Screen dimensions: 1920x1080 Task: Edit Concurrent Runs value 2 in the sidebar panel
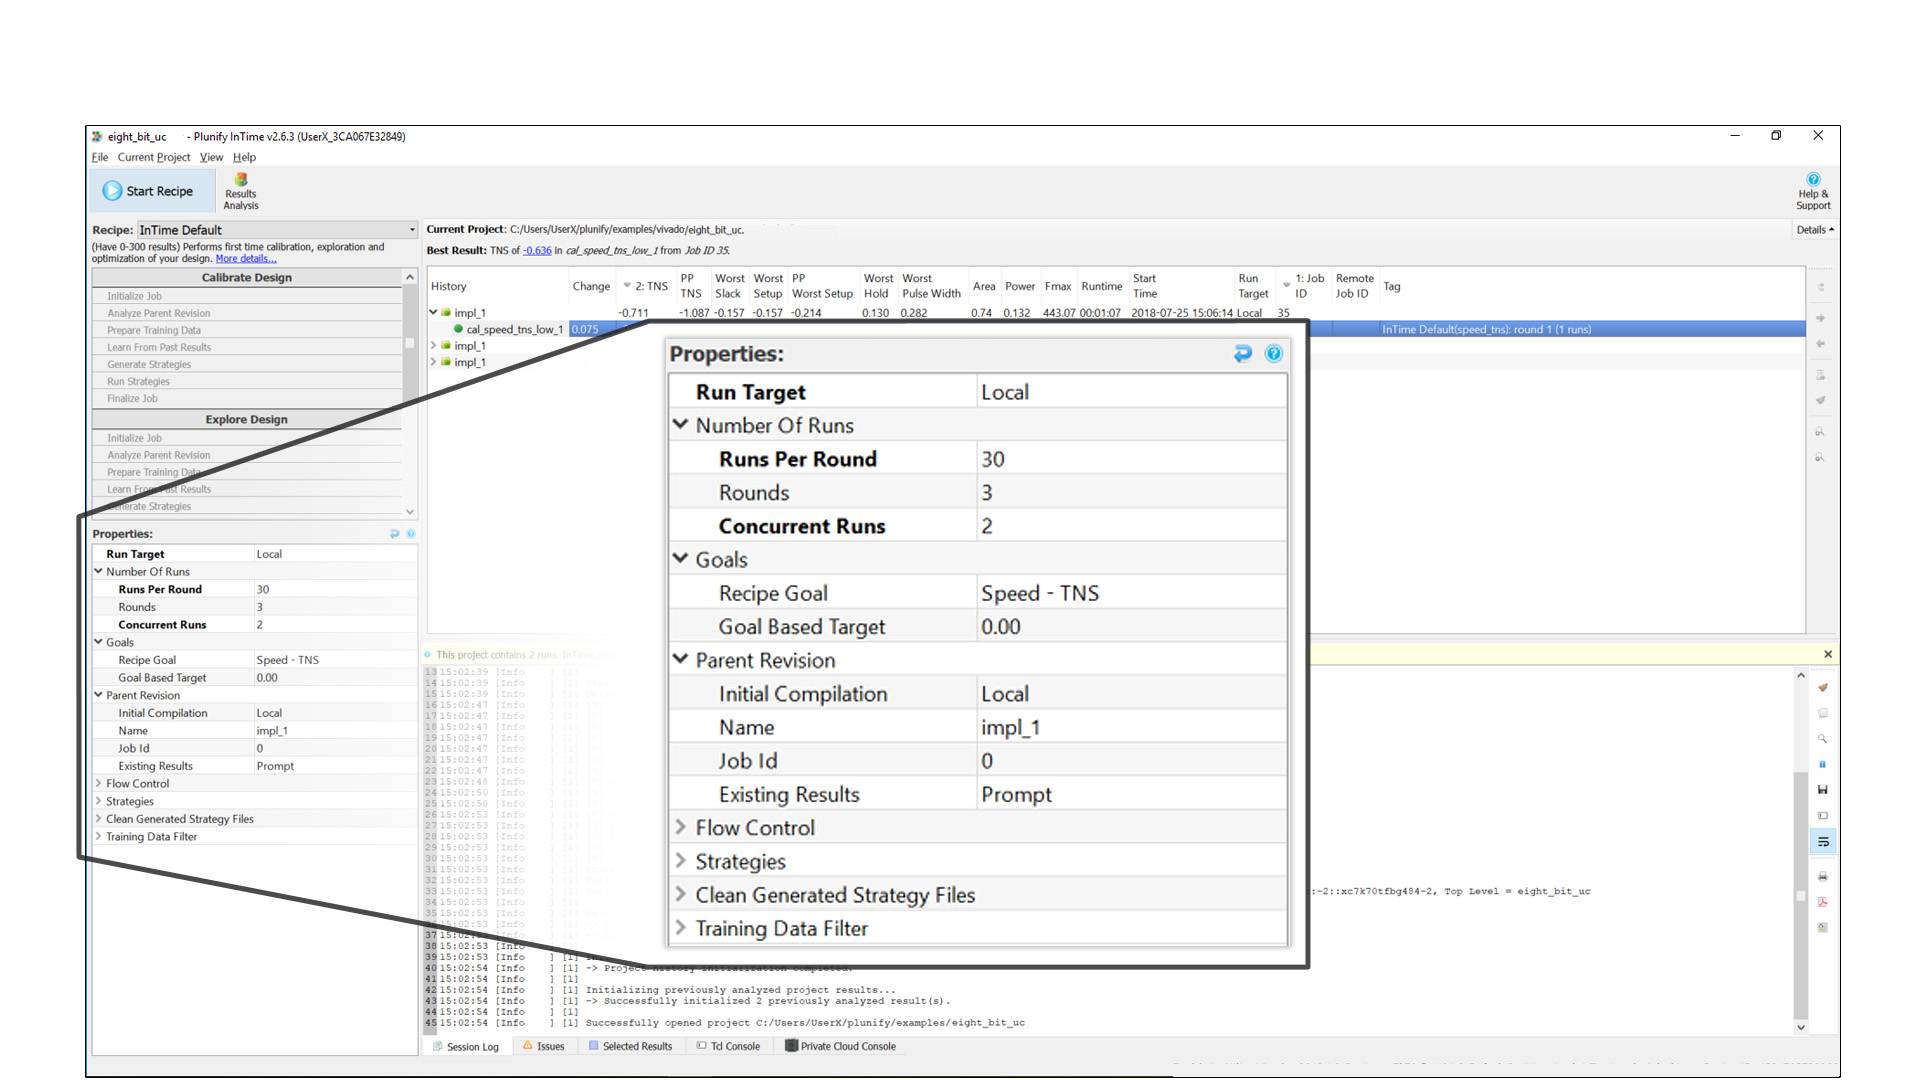tap(335, 625)
